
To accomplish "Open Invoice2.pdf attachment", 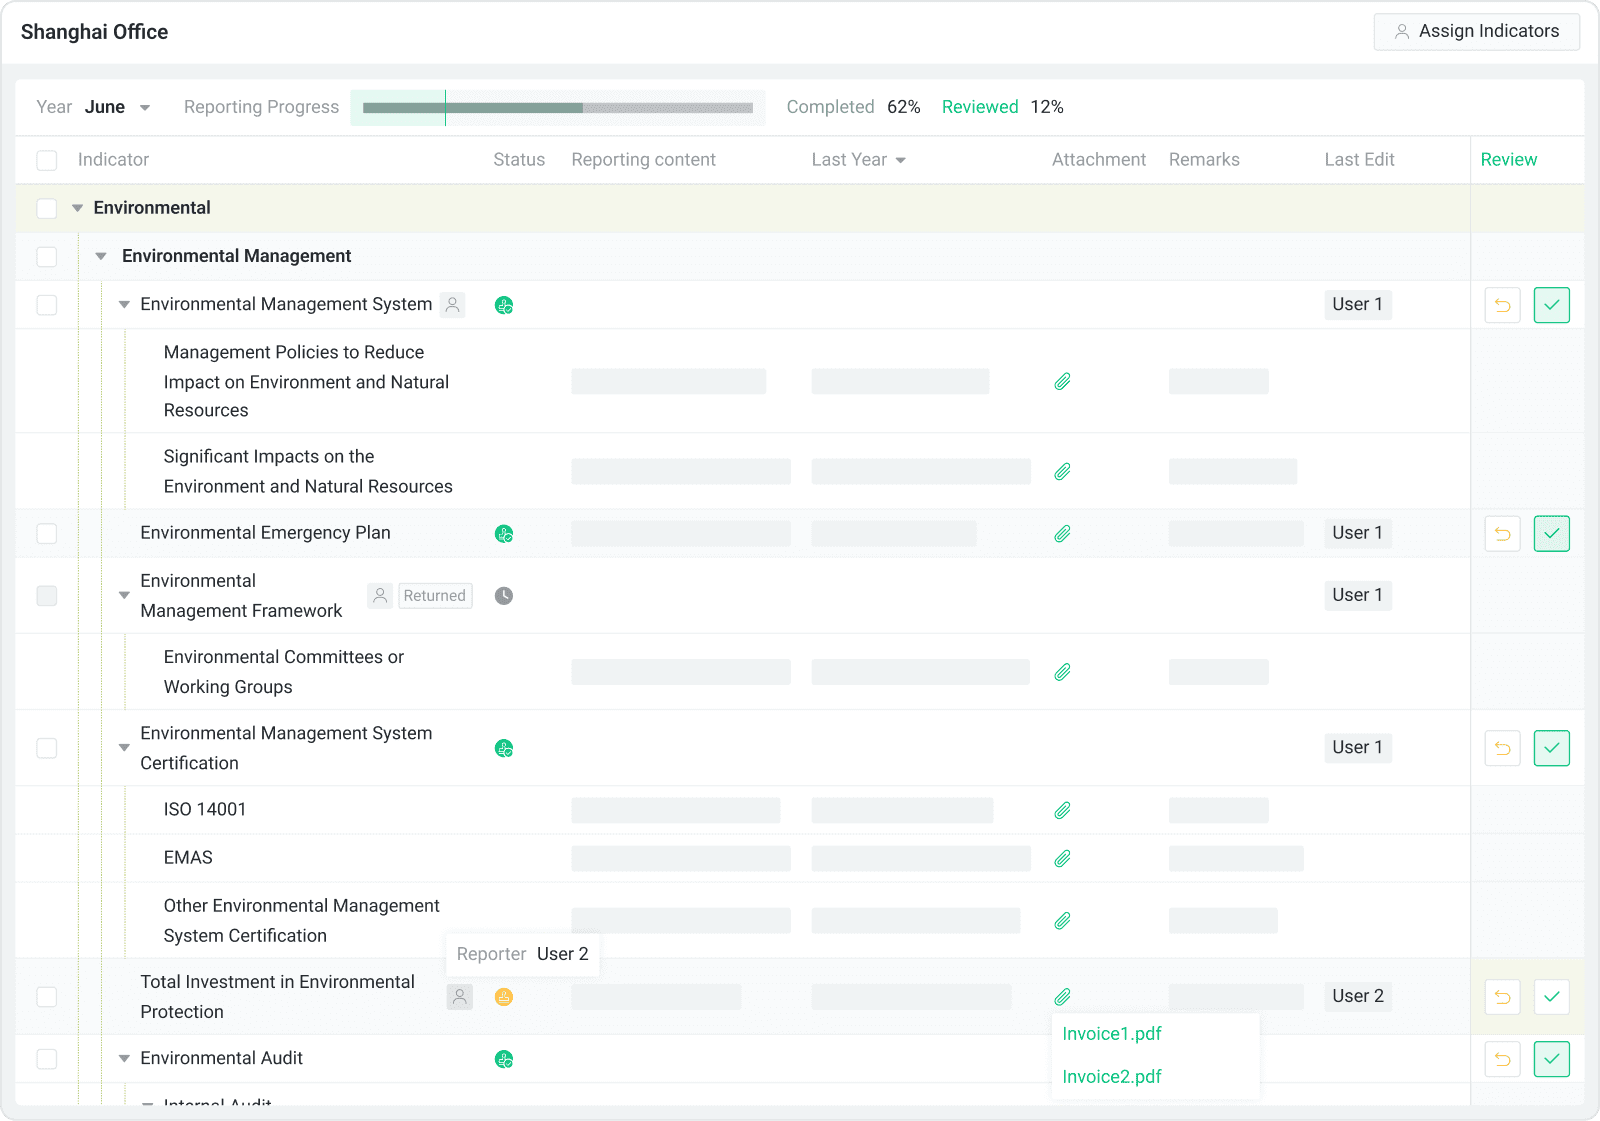I will point(1112,1077).
